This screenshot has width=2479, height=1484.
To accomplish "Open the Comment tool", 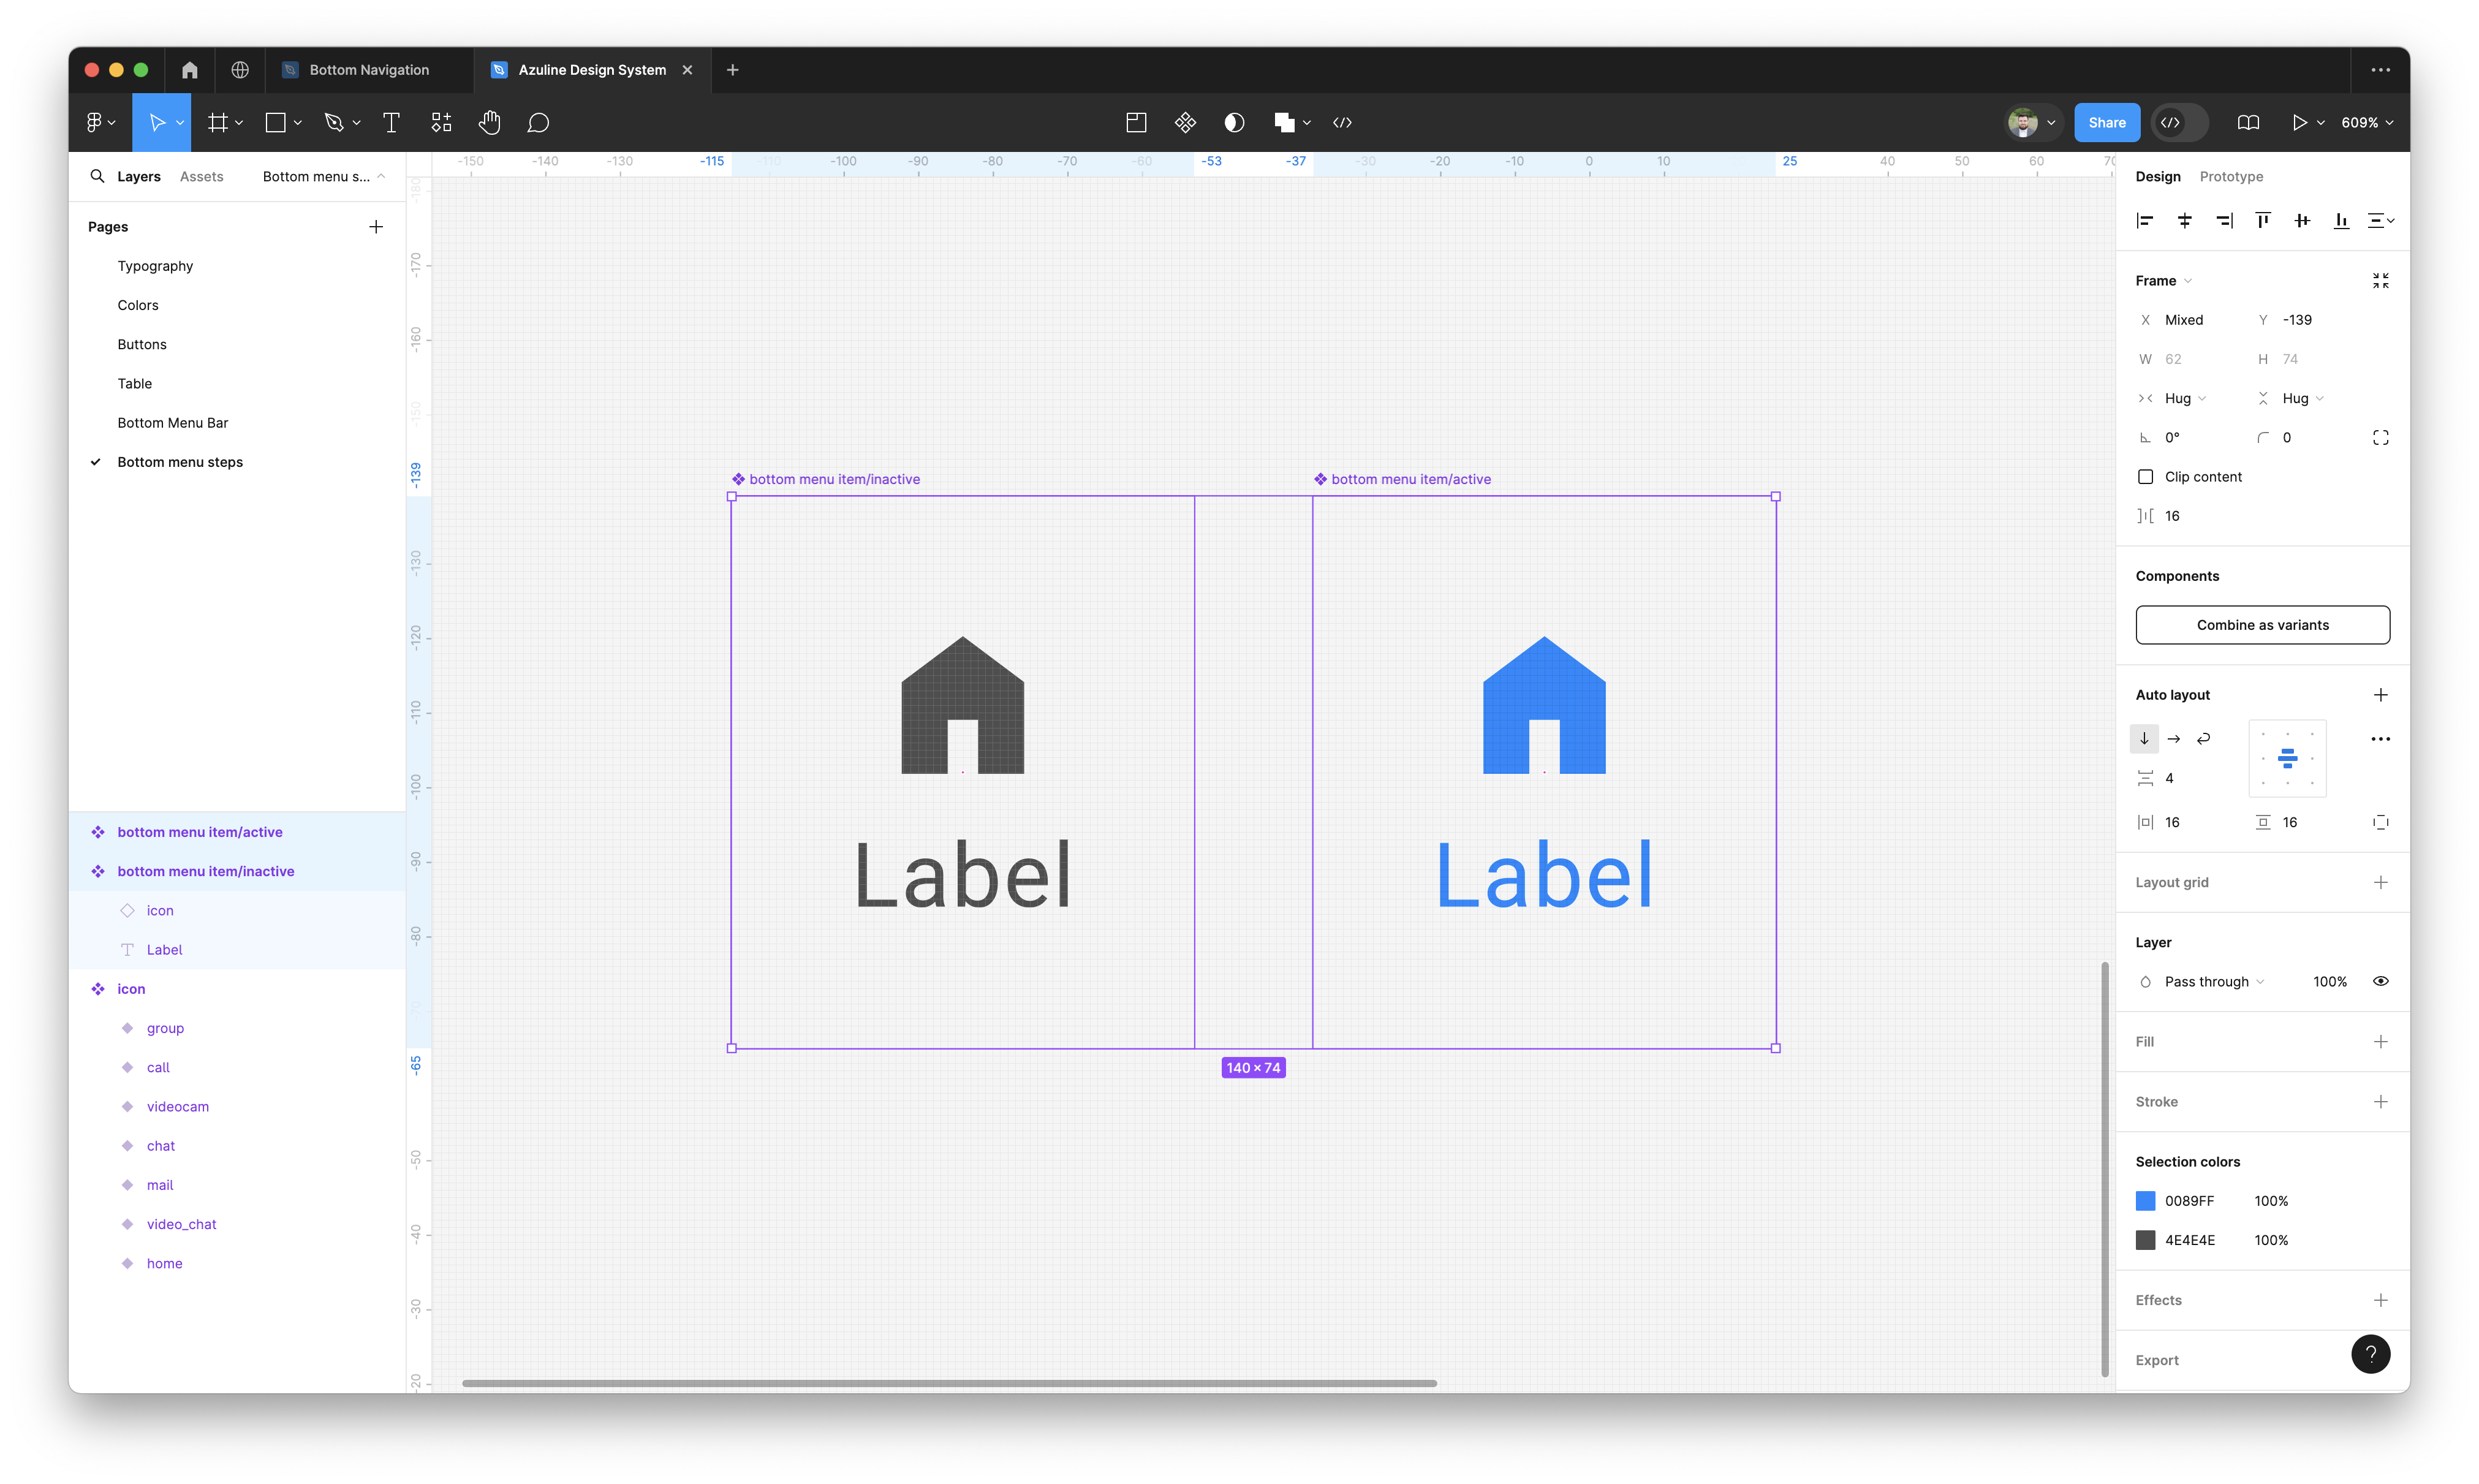I will [x=538, y=122].
